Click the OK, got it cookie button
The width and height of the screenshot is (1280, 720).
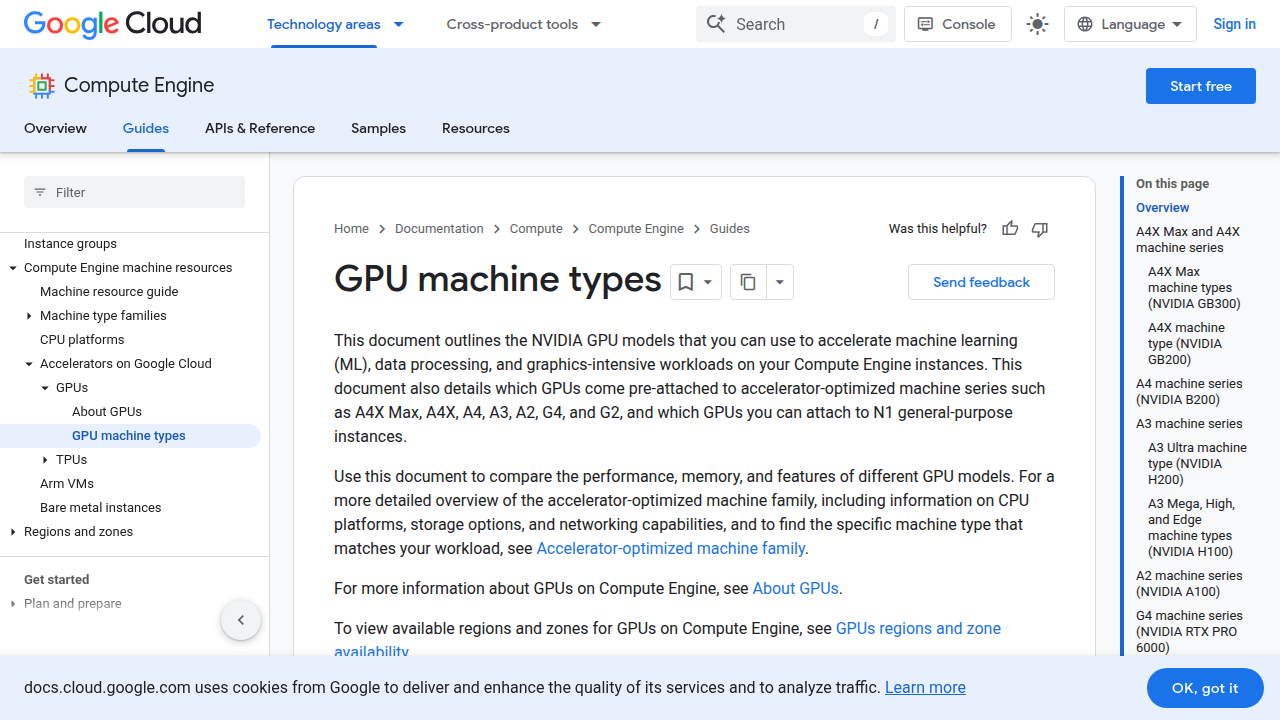[x=1205, y=688]
